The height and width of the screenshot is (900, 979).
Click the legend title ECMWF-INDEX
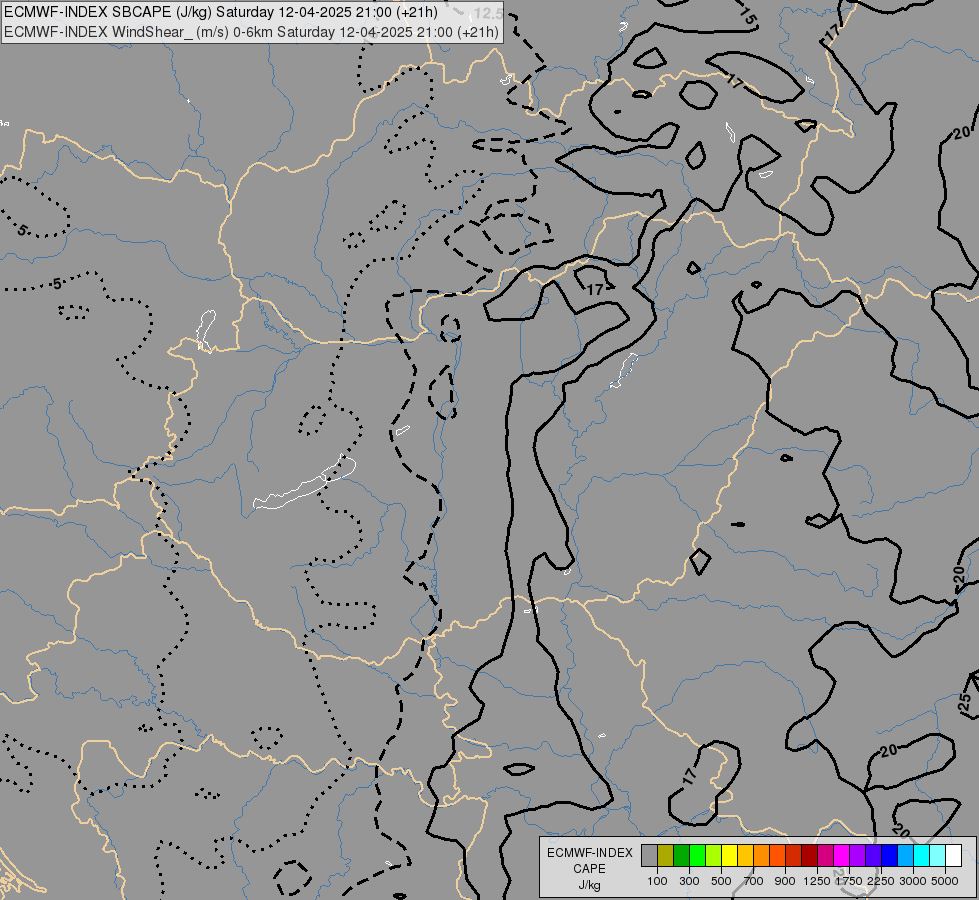[x=590, y=853]
